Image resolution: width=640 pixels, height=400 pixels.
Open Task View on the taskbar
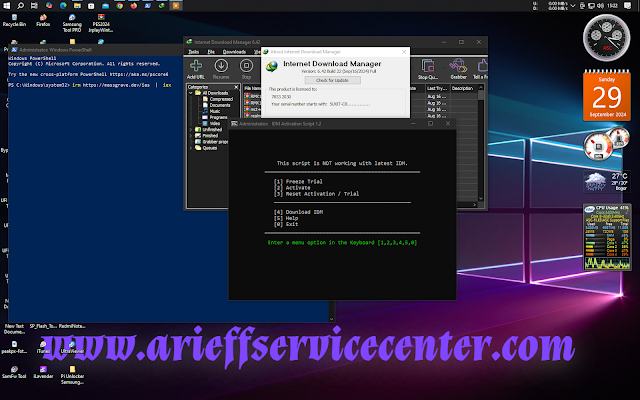pyautogui.click(x=34, y=6)
